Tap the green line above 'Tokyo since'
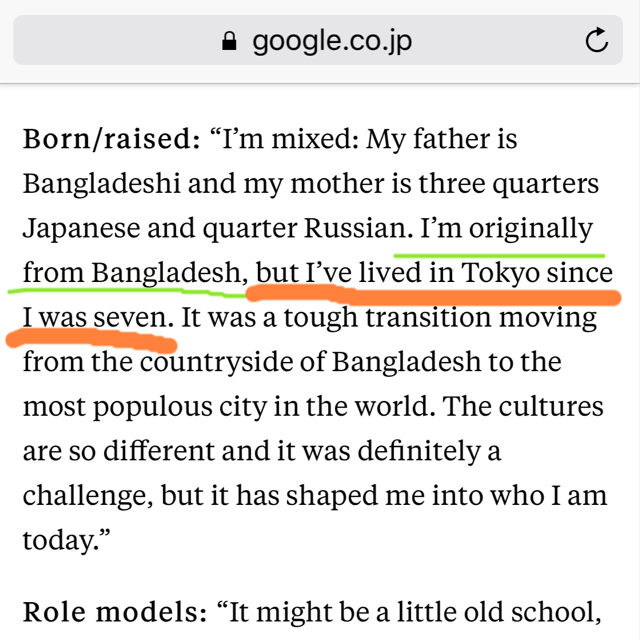 (499, 256)
